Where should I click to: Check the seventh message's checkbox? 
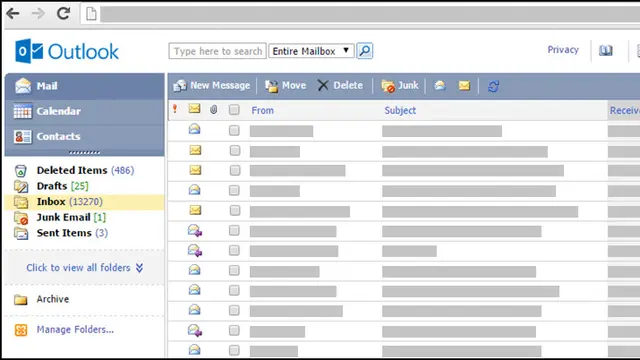(x=234, y=250)
